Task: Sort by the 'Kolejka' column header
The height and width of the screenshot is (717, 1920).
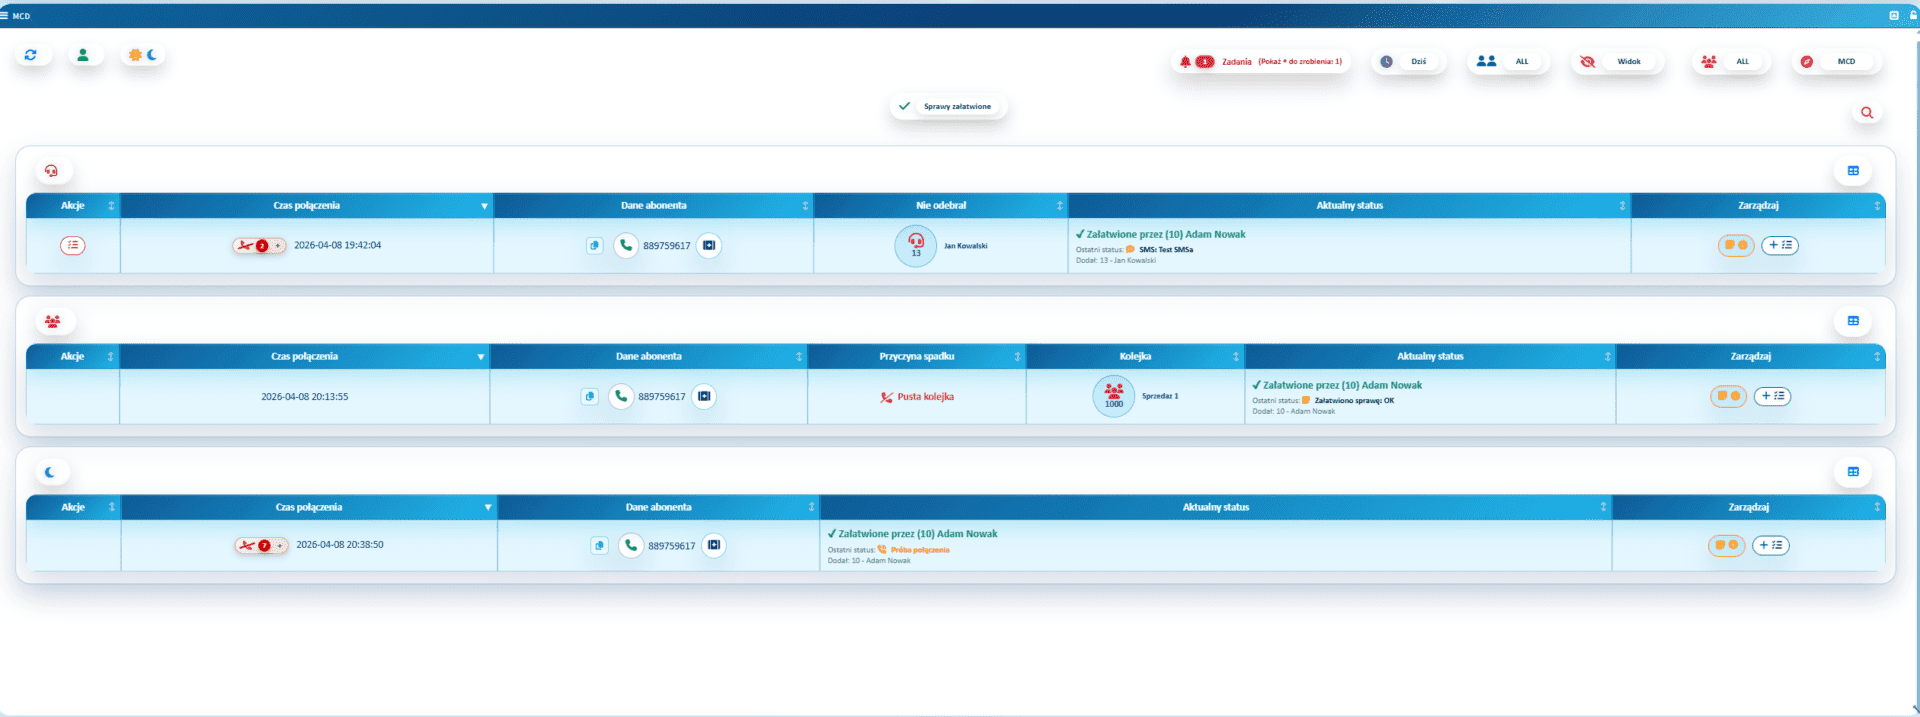Action: 1135,357
